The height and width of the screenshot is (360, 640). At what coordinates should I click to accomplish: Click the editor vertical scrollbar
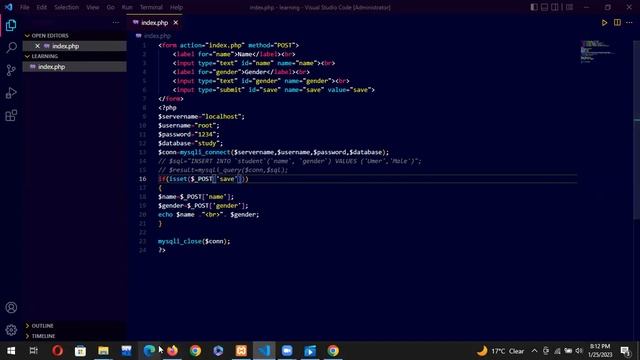(x=636, y=131)
